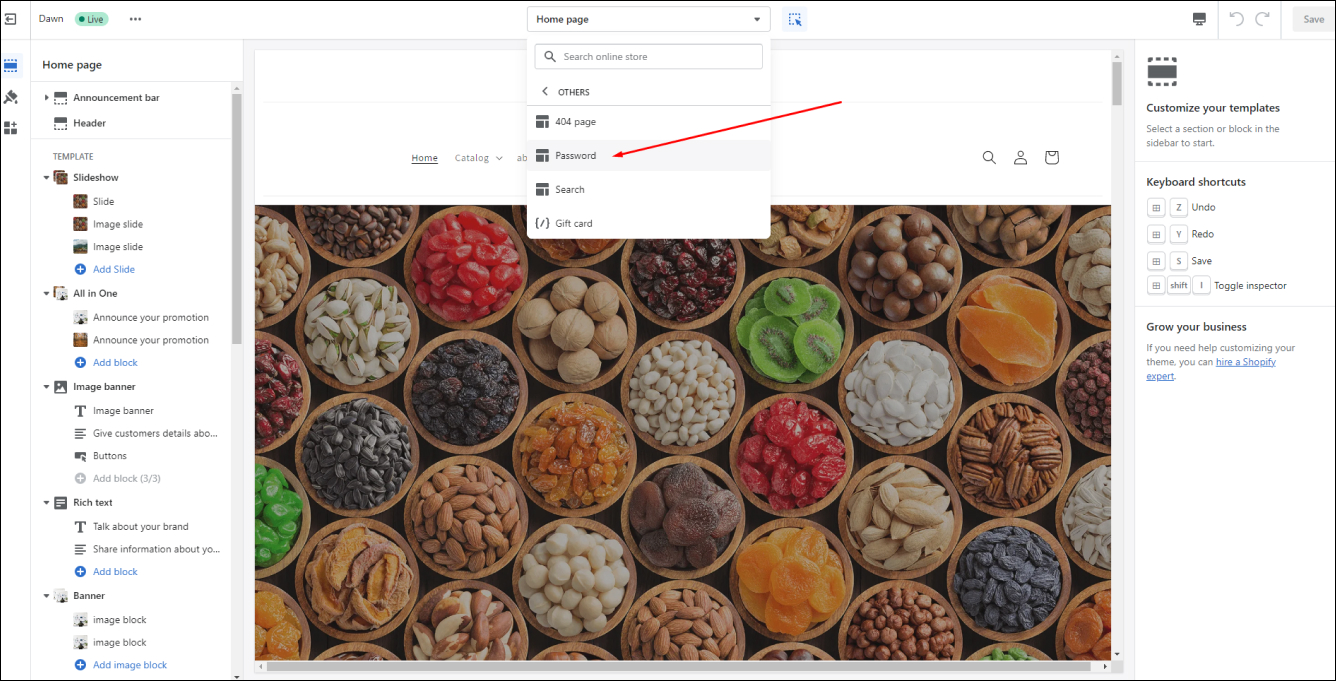
Task: Open the Theme settings paintbrush icon
Action: pos(11,97)
